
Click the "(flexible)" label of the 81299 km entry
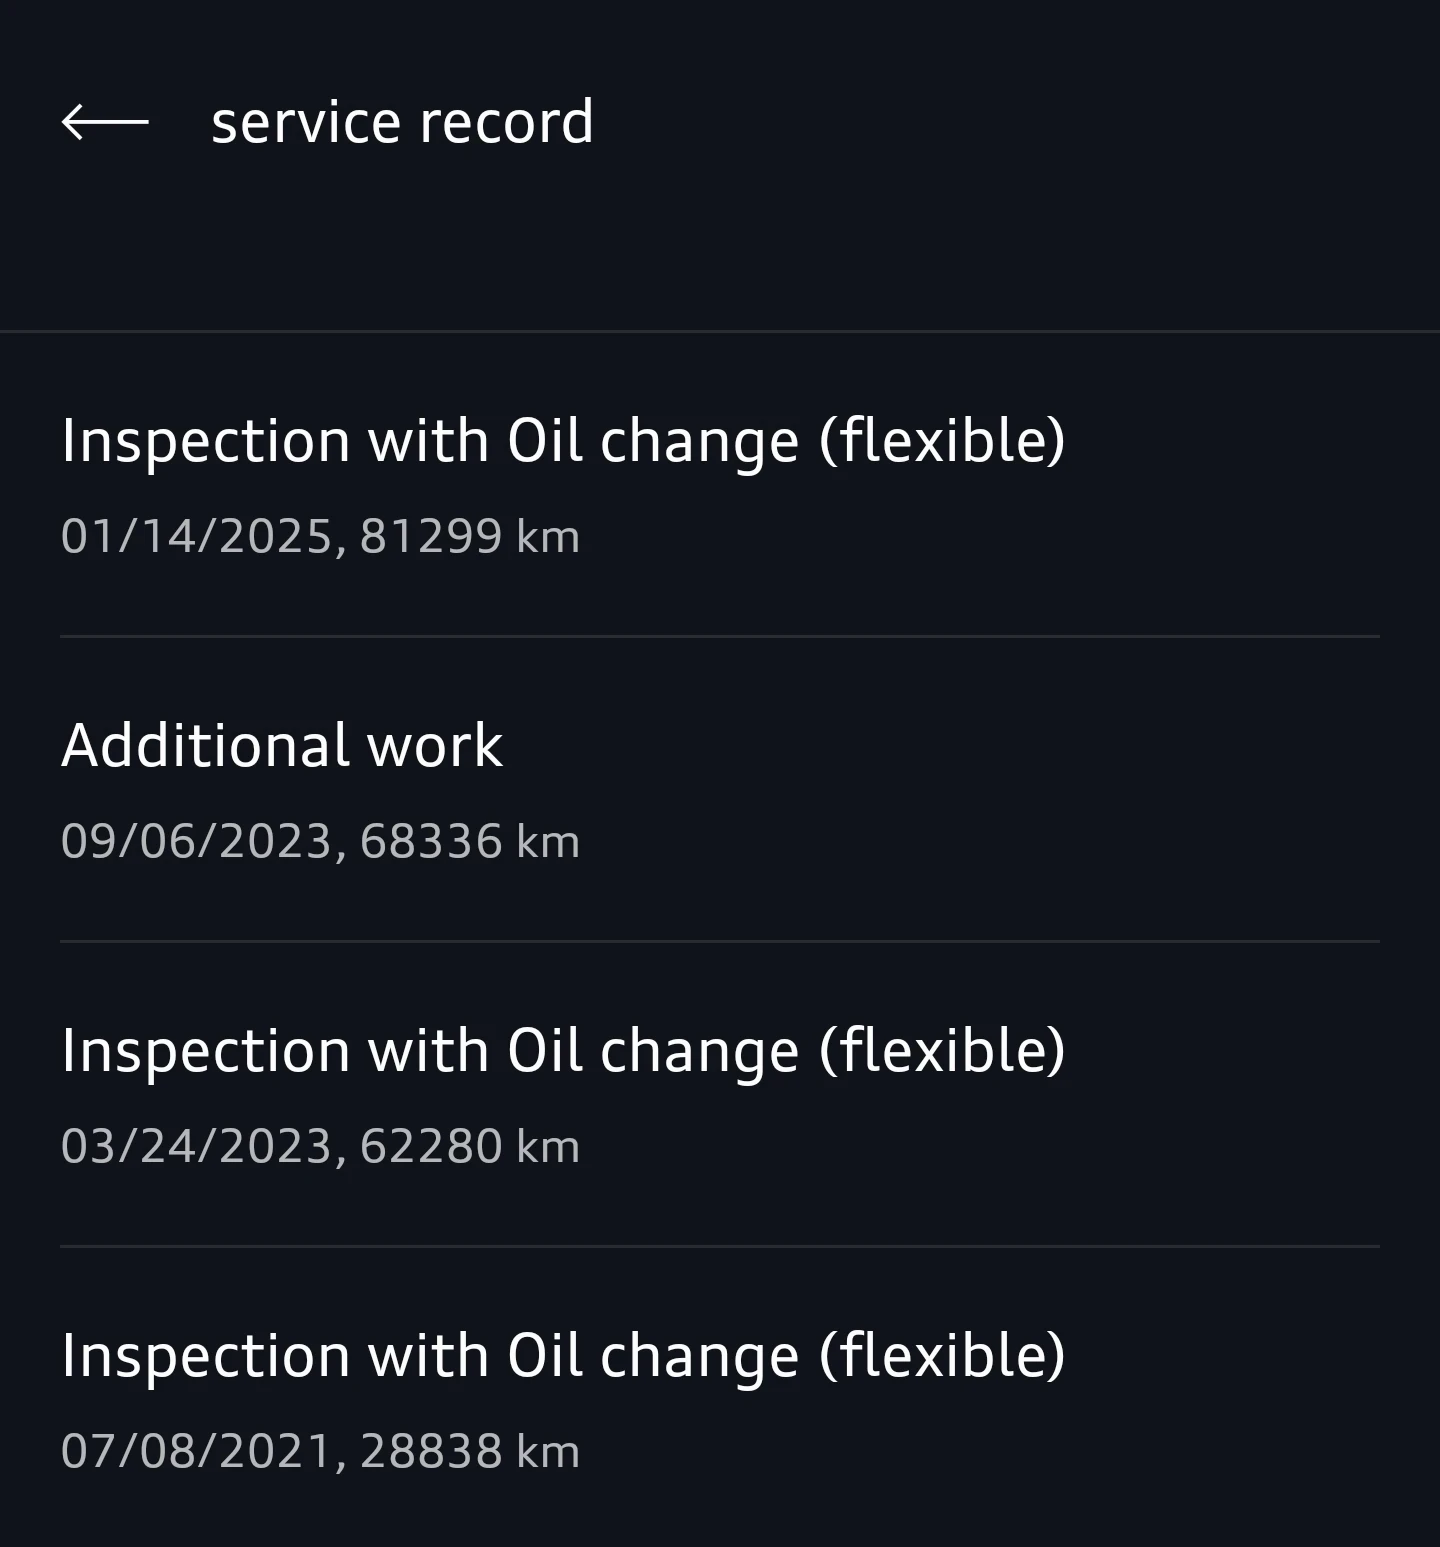pyautogui.click(x=942, y=440)
